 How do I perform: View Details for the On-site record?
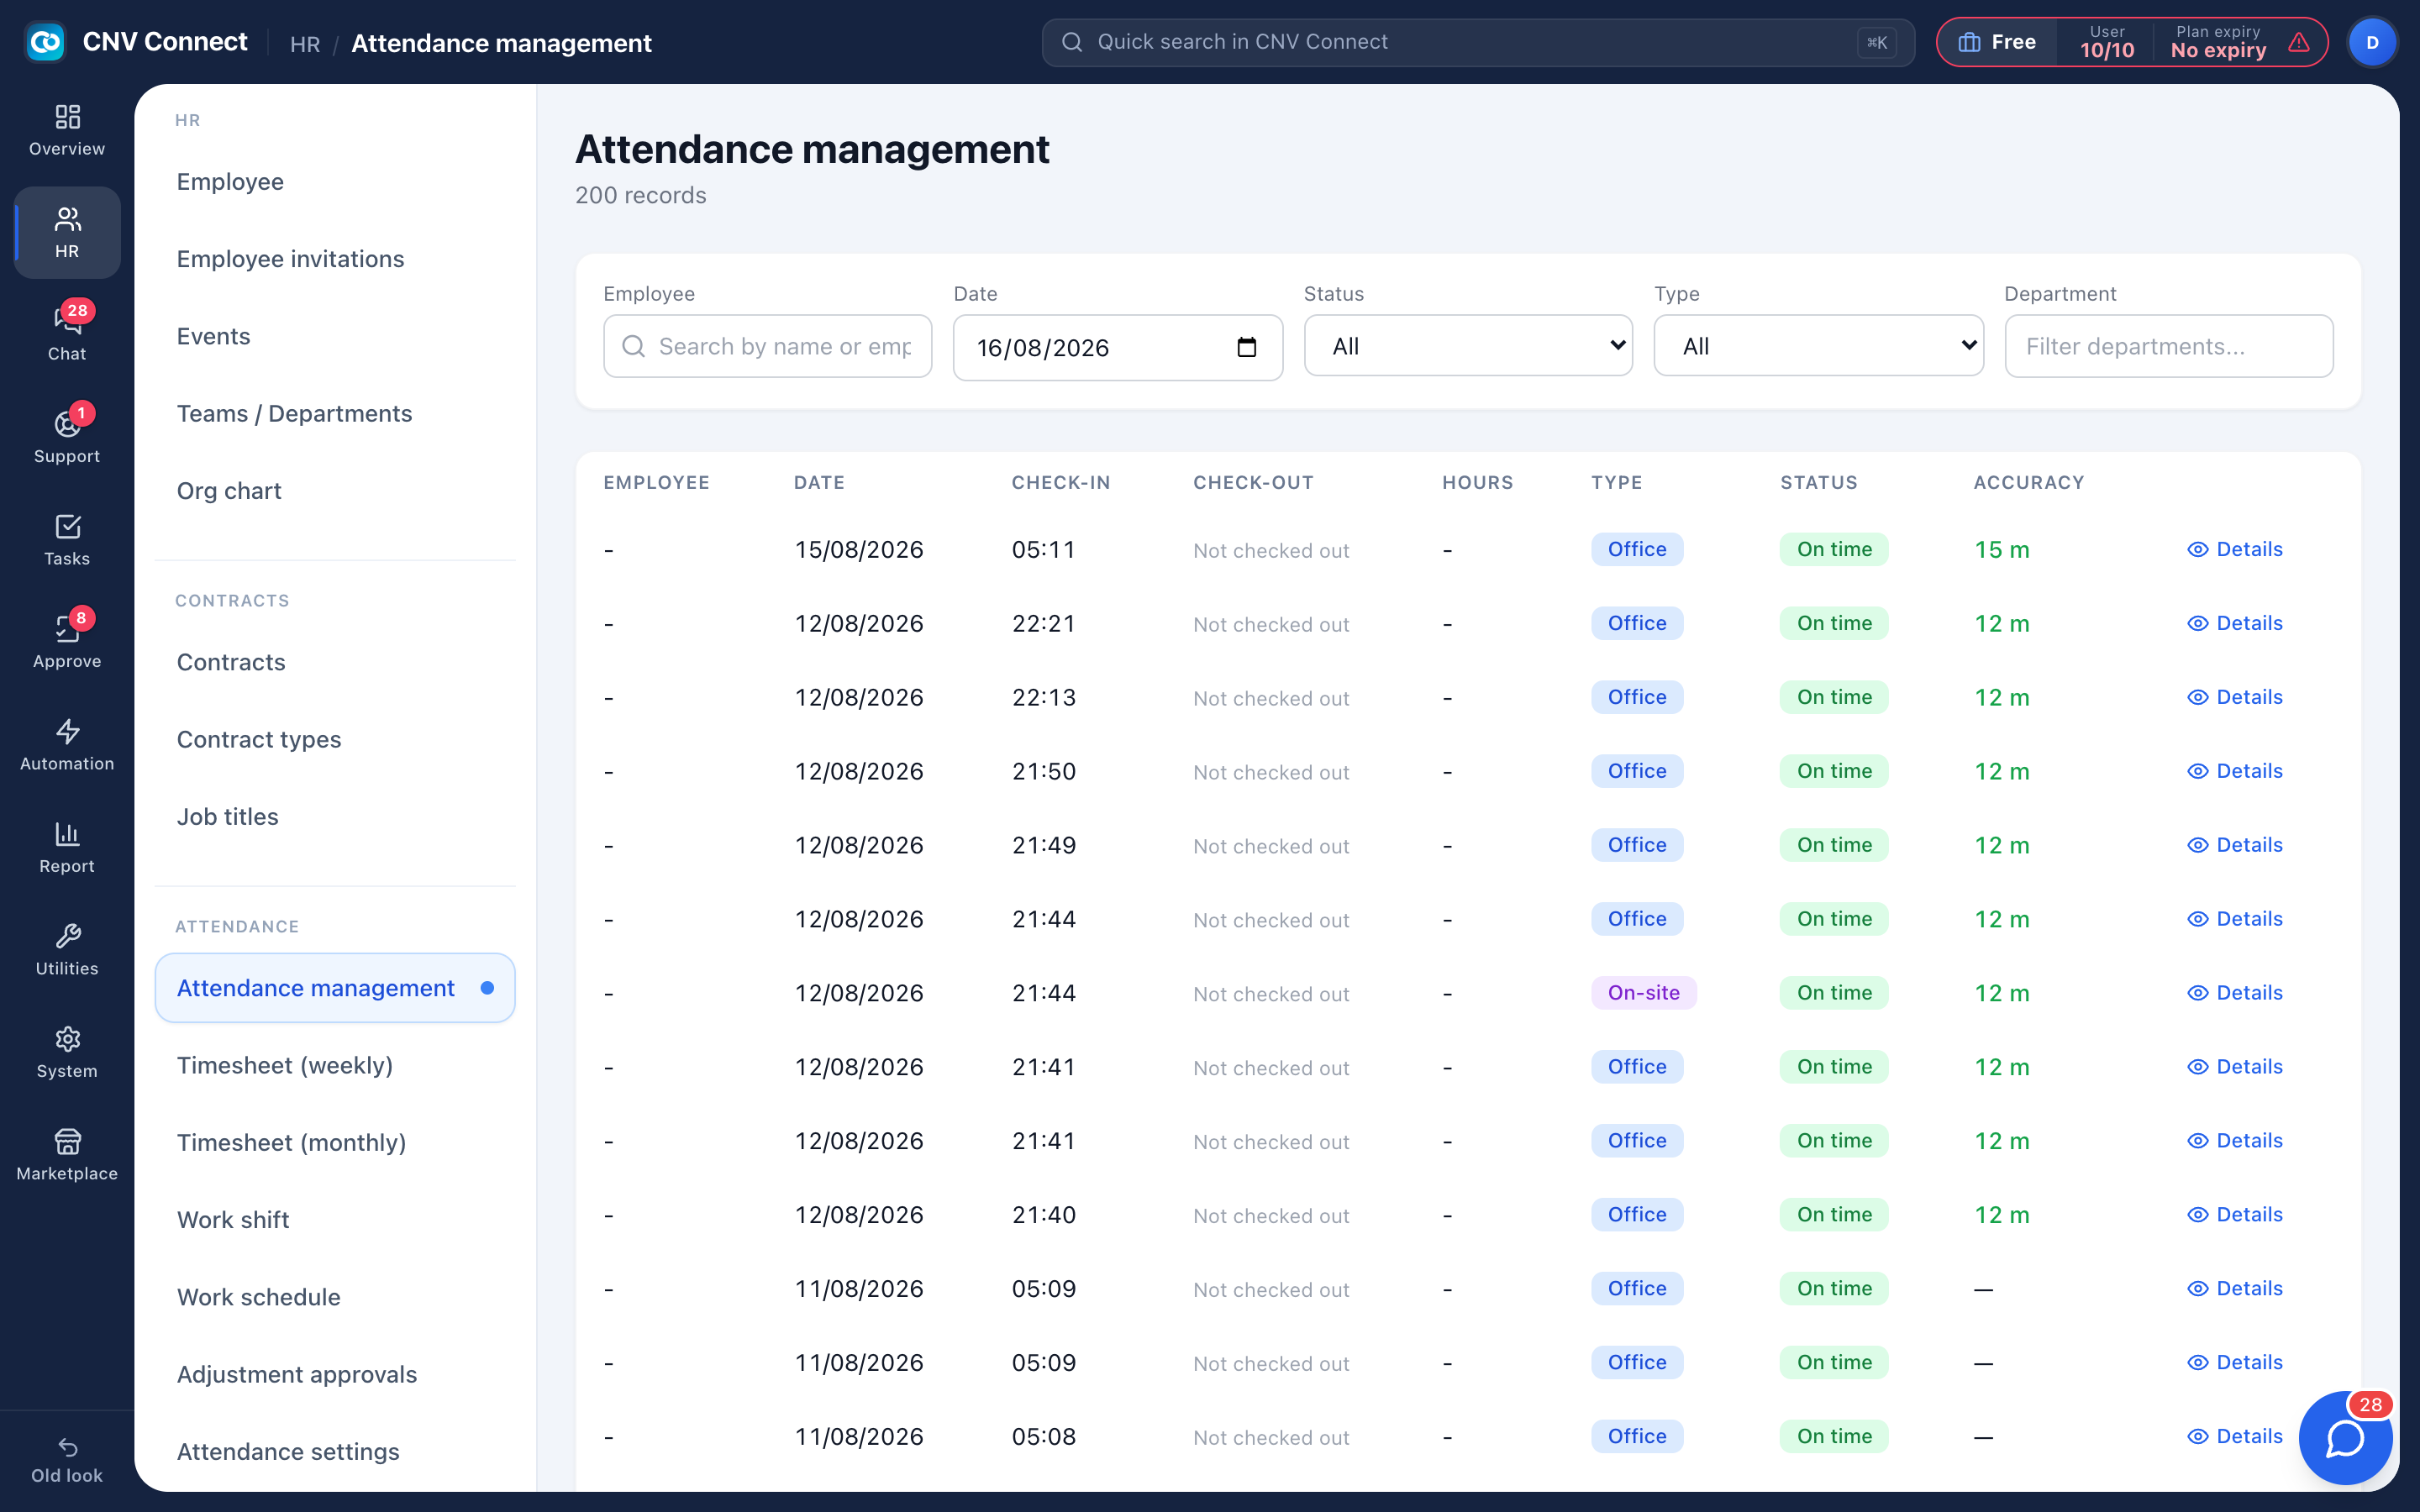coord(2235,993)
